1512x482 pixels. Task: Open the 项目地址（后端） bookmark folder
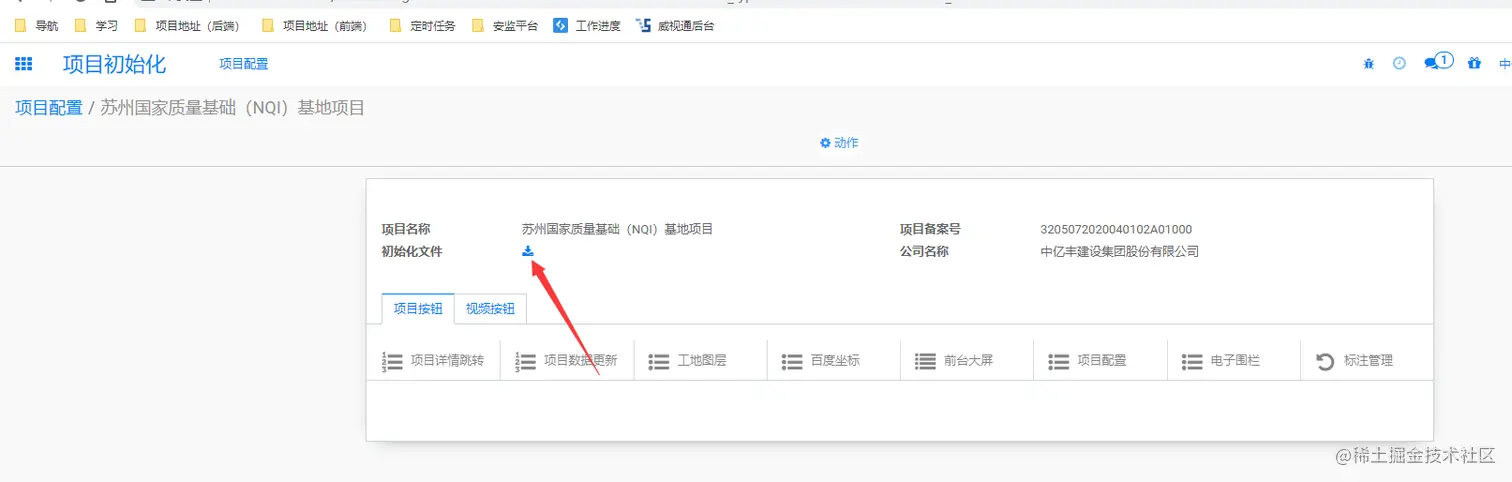tap(189, 26)
